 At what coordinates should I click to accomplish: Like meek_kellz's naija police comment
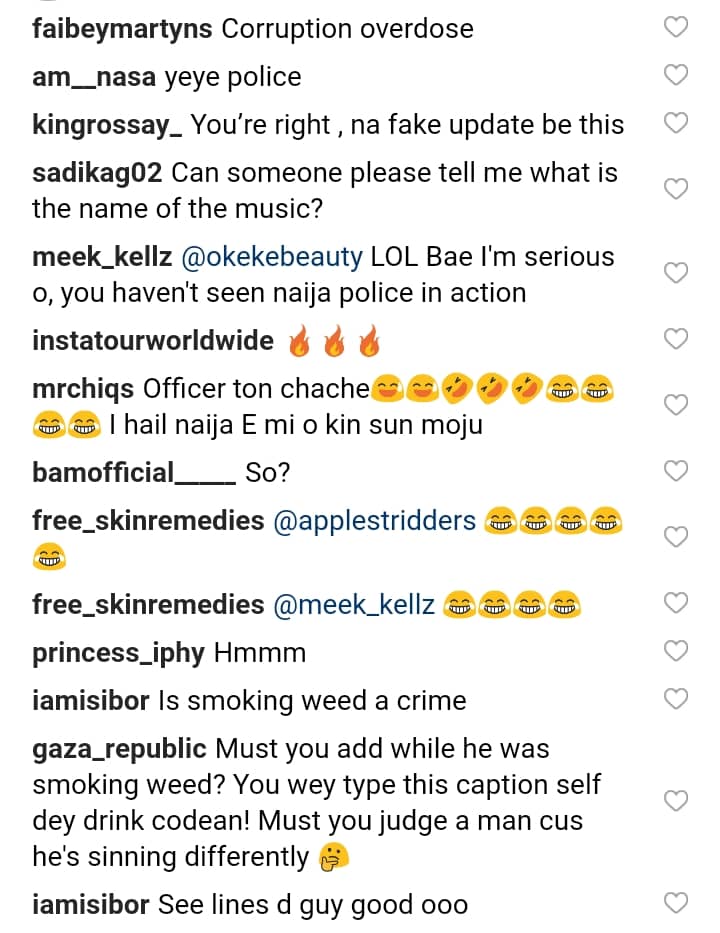pyautogui.click(x=677, y=273)
